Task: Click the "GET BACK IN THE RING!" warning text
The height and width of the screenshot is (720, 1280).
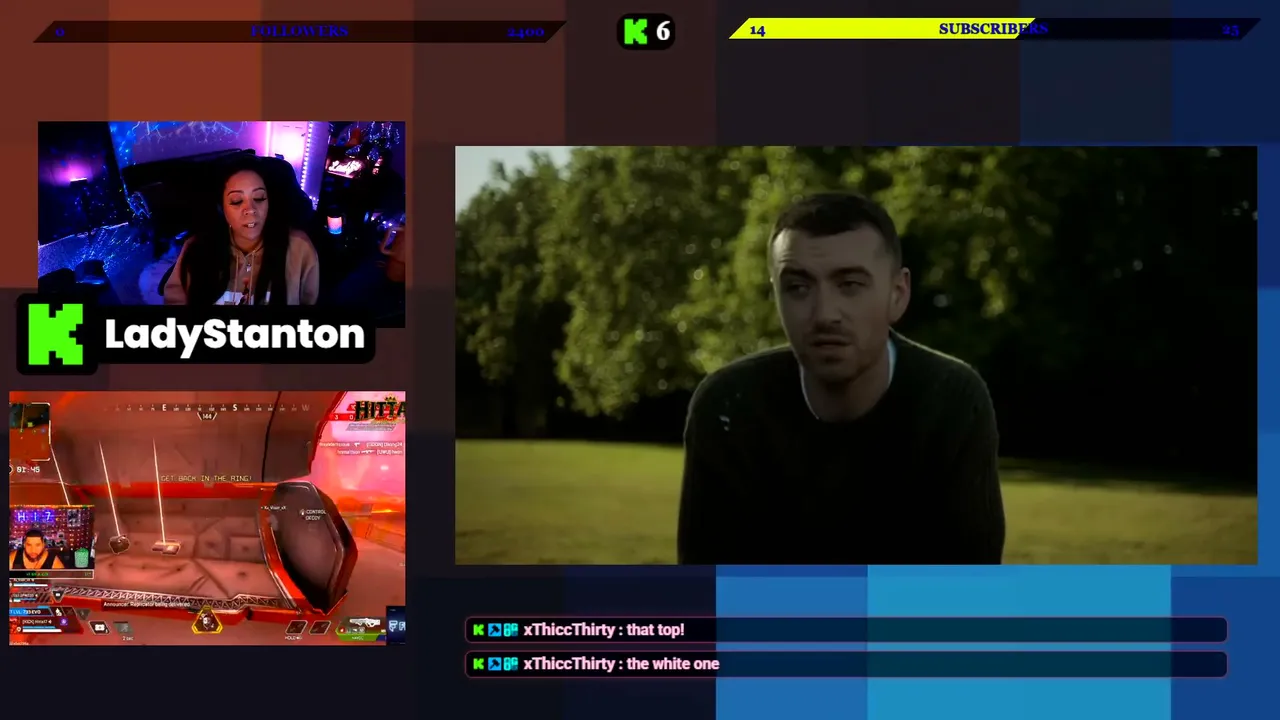Action: (x=206, y=478)
